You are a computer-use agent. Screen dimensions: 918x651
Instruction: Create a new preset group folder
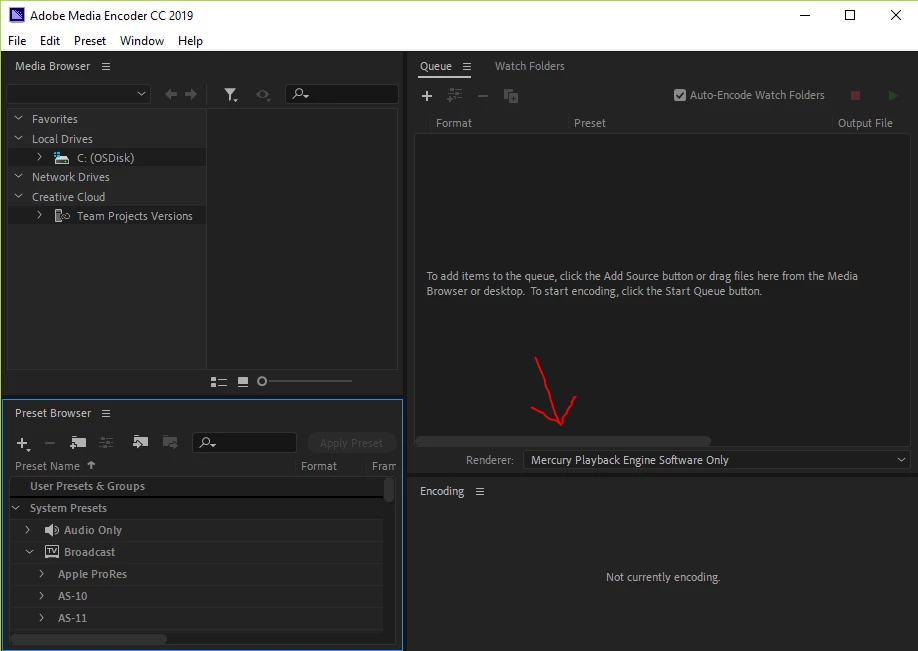coord(78,443)
